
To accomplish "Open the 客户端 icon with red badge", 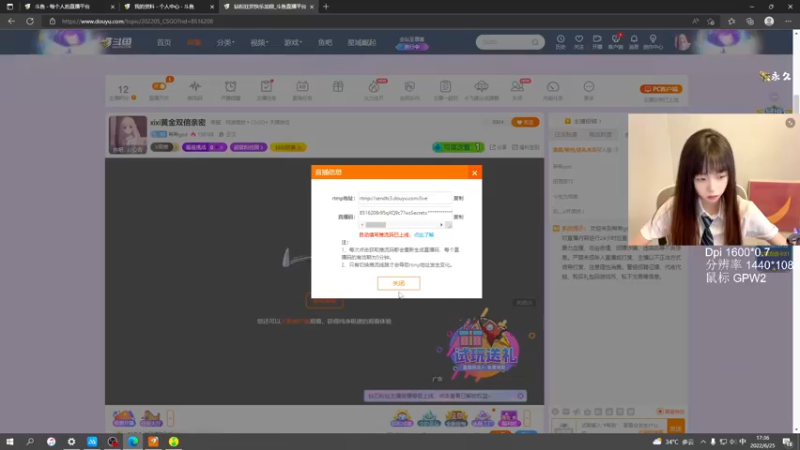I will (615, 42).
